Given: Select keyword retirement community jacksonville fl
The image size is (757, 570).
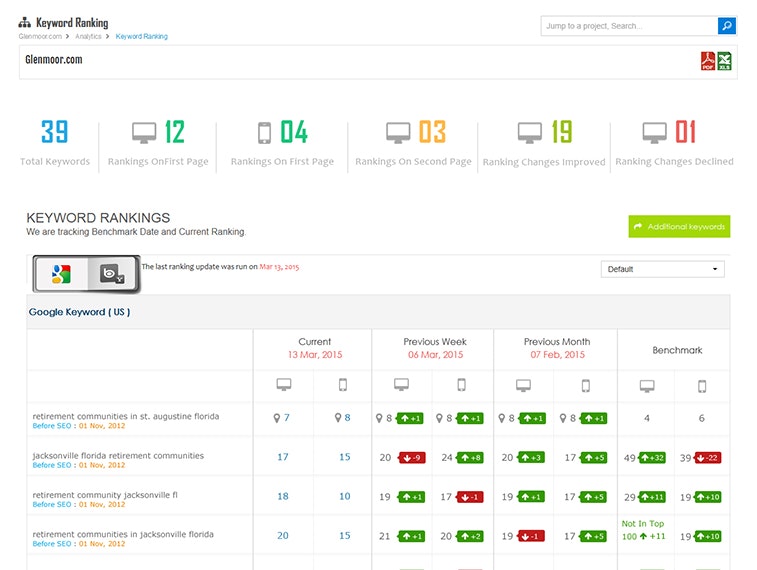Looking at the screenshot, I should [105, 495].
